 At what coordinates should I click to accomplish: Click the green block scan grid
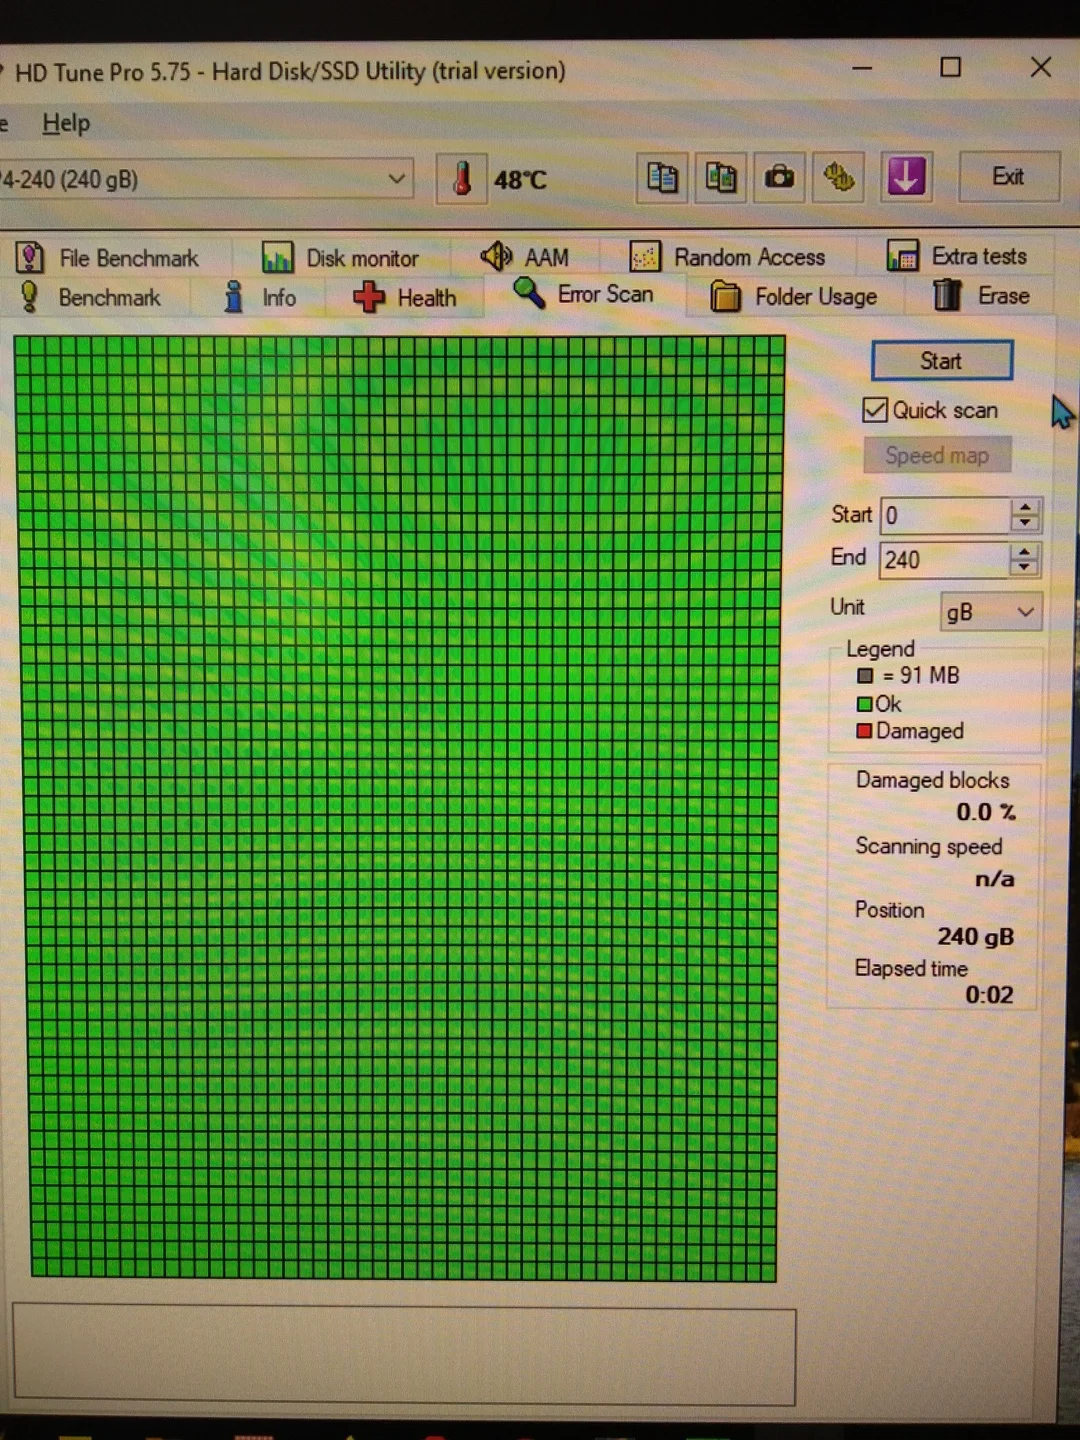pyautogui.click(x=400, y=808)
